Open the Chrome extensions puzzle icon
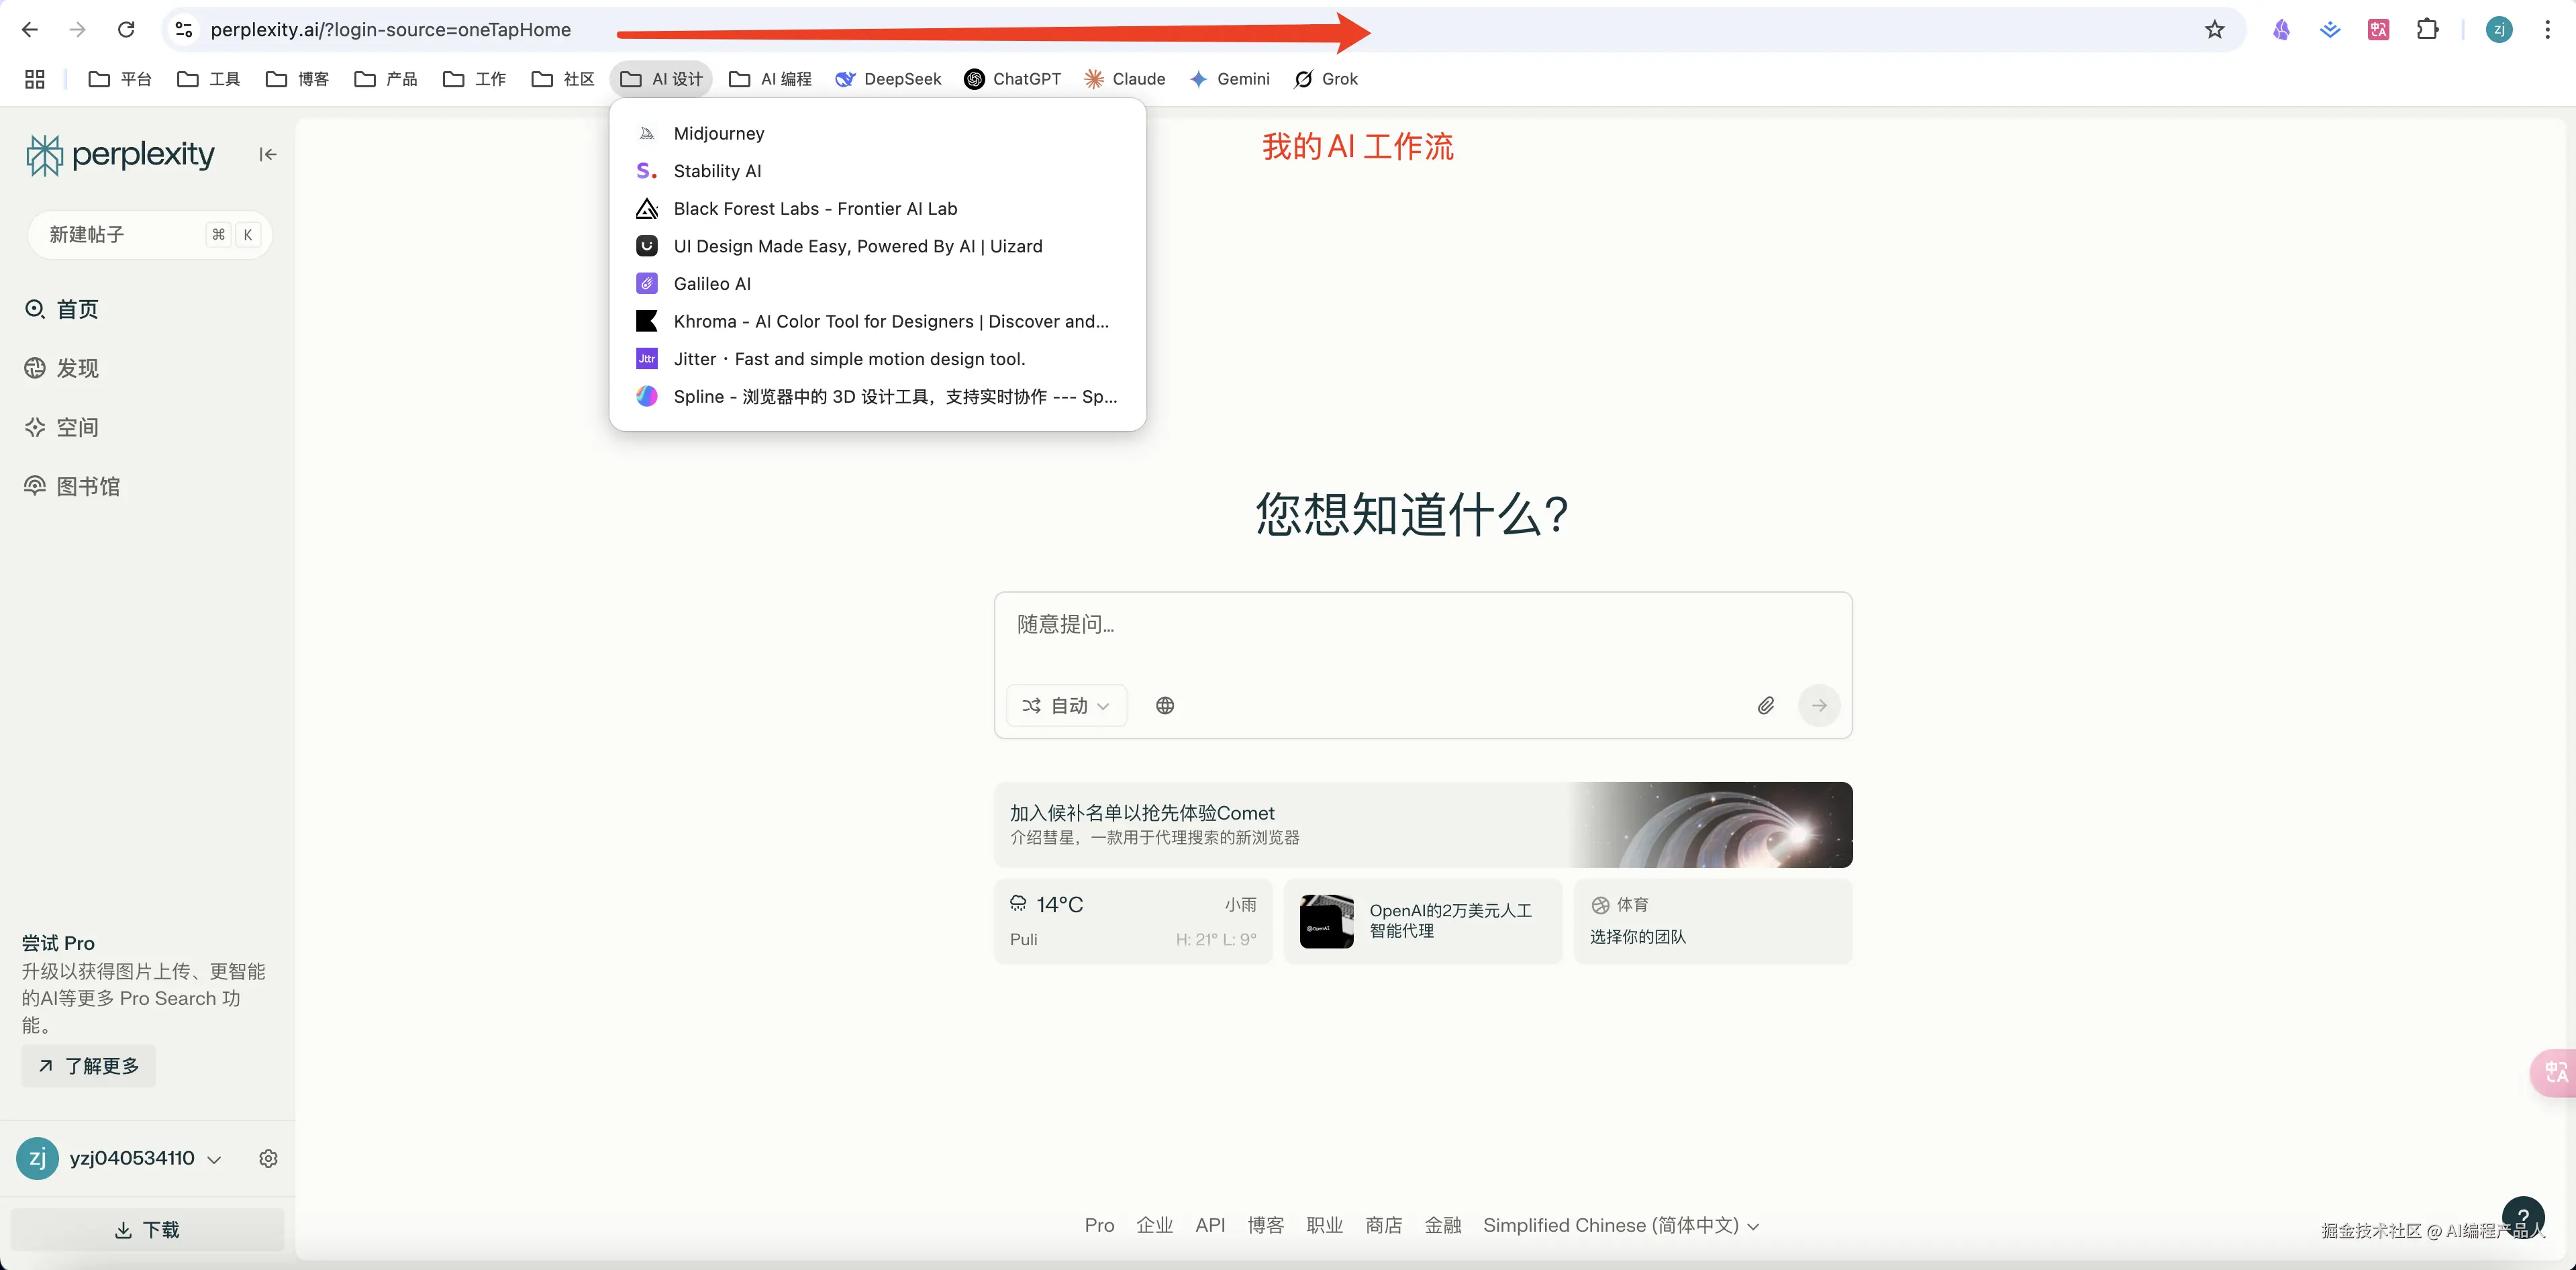 tap(2428, 29)
